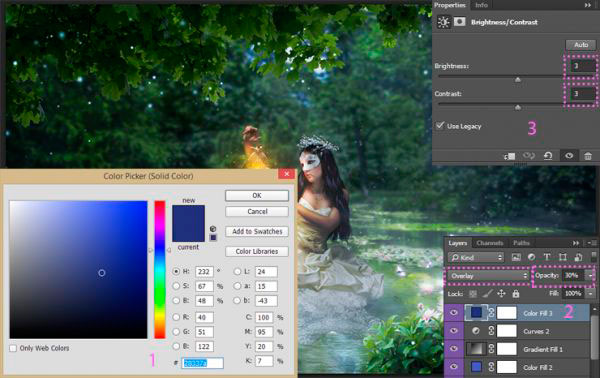Click the lock all padlock icon
The height and width of the screenshot is (378, 600).
pos(516,294)
